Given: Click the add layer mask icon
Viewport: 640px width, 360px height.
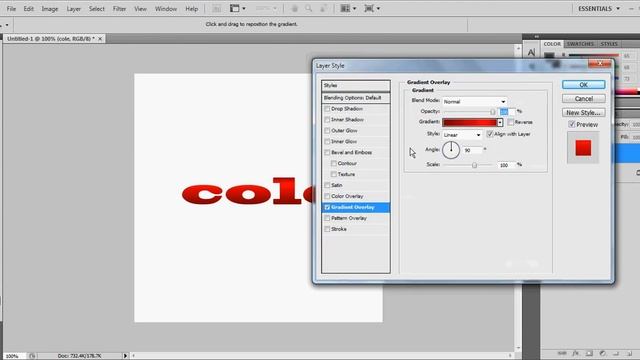Looking at the screenshot, I should [x=589, y=353].
